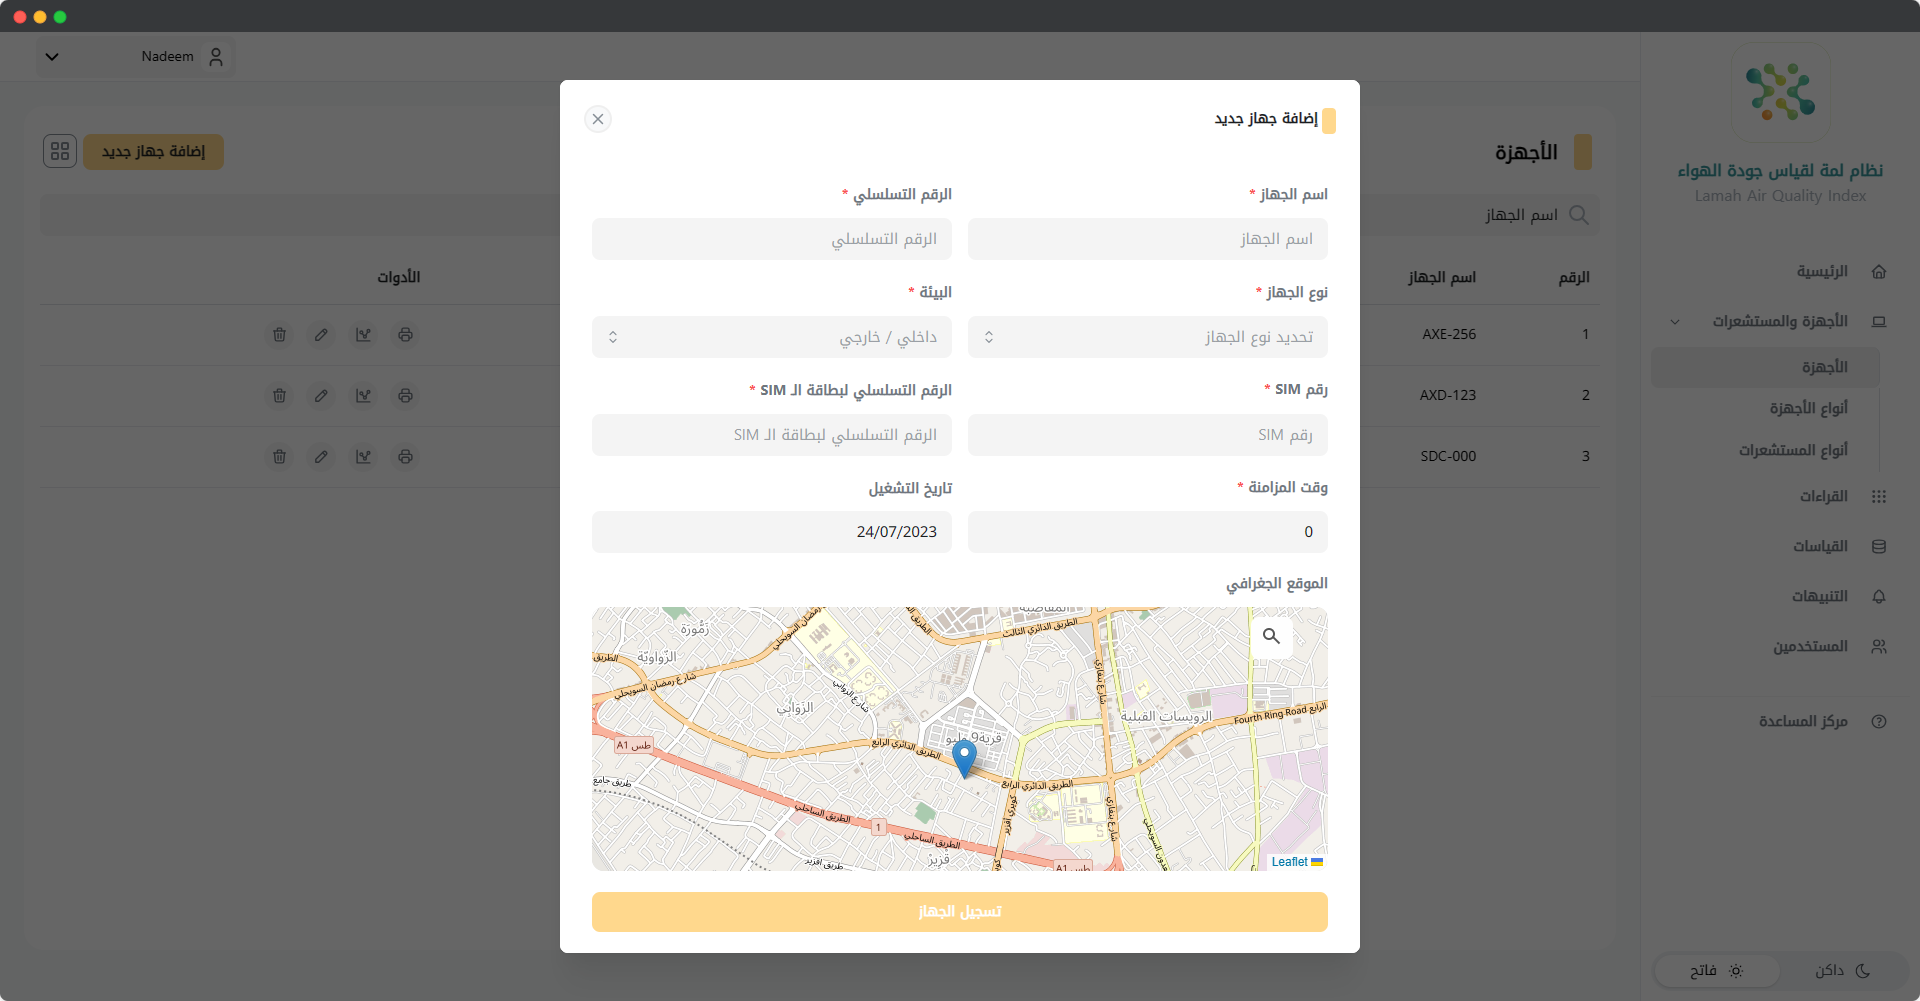Switch to داكن dark theme
The height and width of the screenshot is (1001, 1920).
(x=1842, y=971)
